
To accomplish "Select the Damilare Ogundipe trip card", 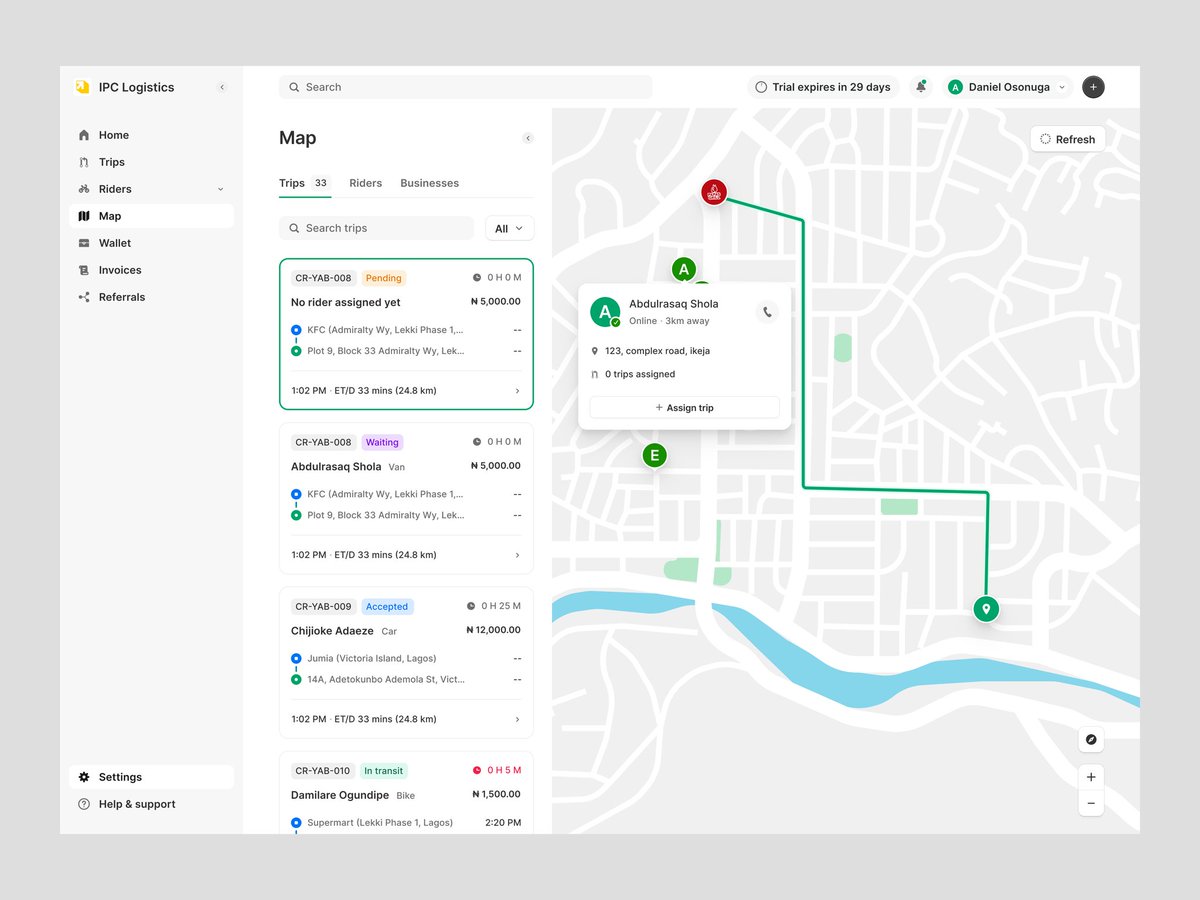I will point(406,792).
